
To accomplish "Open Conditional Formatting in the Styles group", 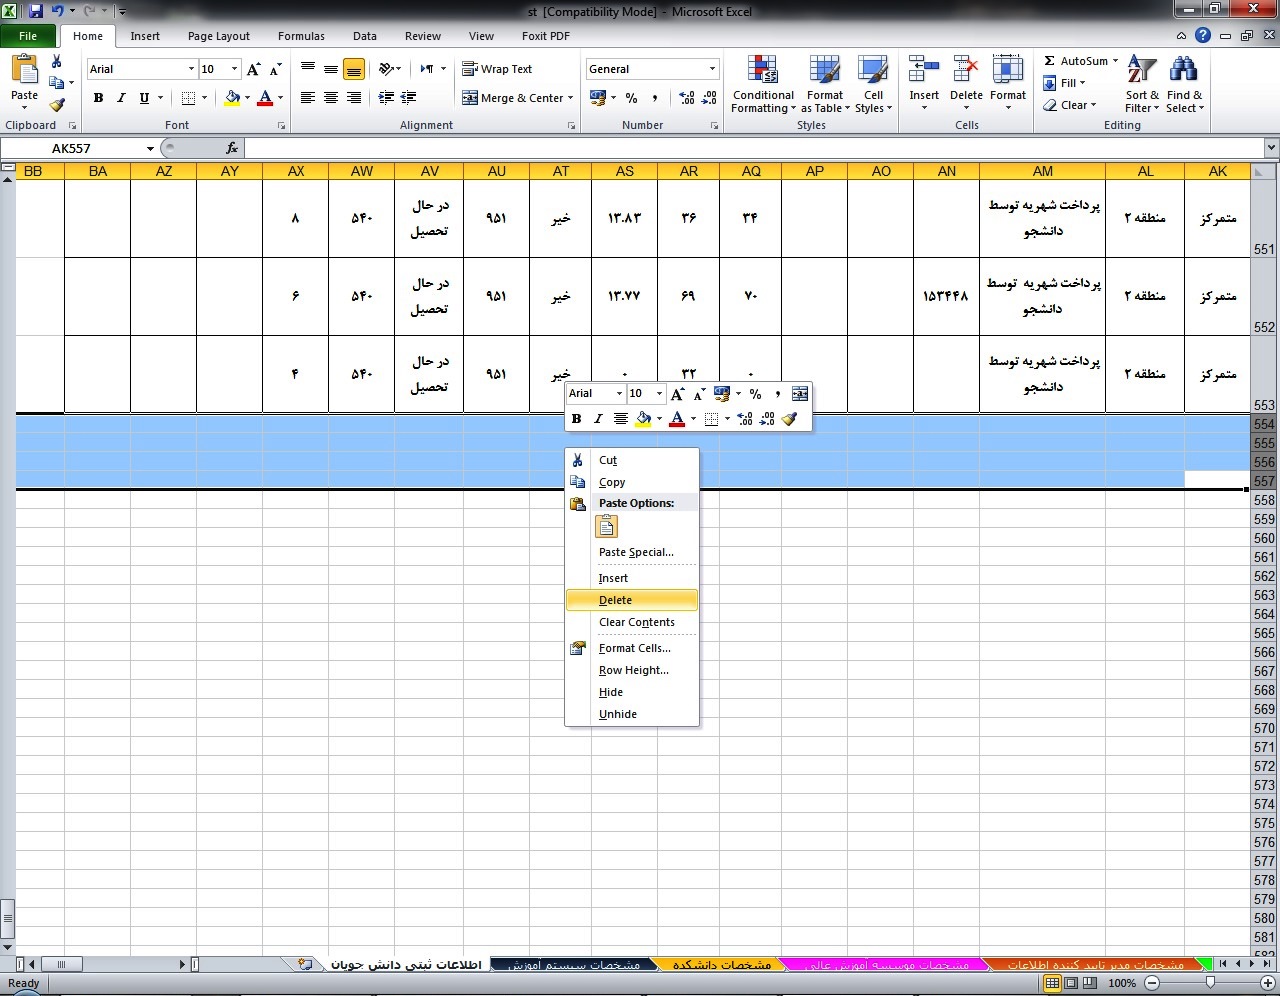I will pyautogui.click(x=763, y=85).
